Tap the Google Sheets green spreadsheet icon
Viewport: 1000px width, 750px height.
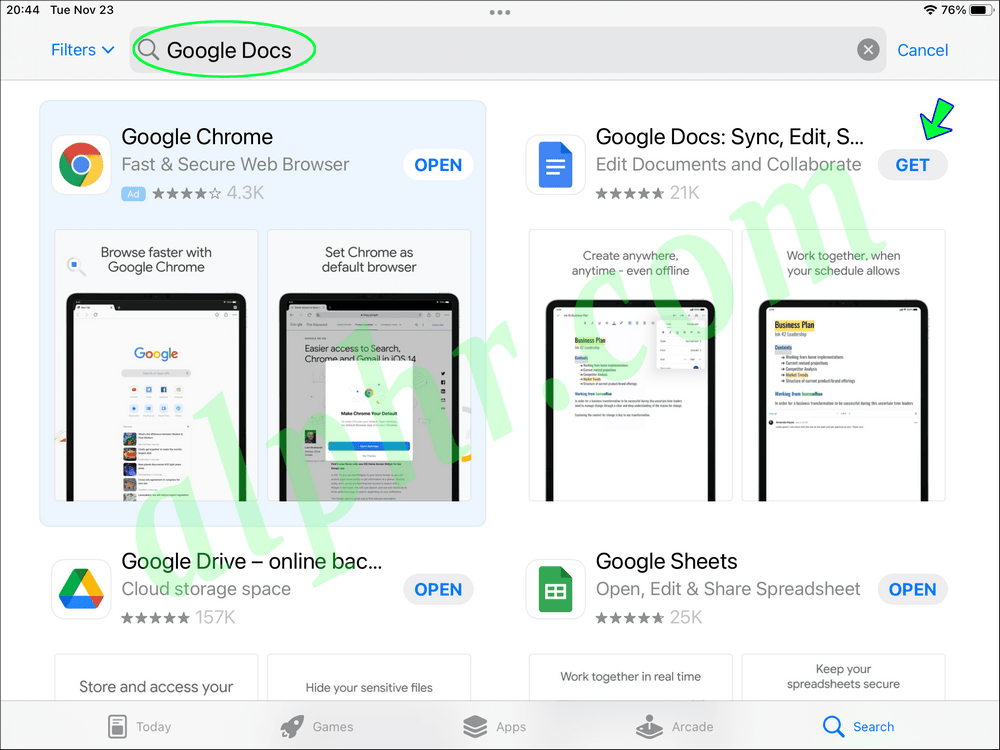coord(555,589)
